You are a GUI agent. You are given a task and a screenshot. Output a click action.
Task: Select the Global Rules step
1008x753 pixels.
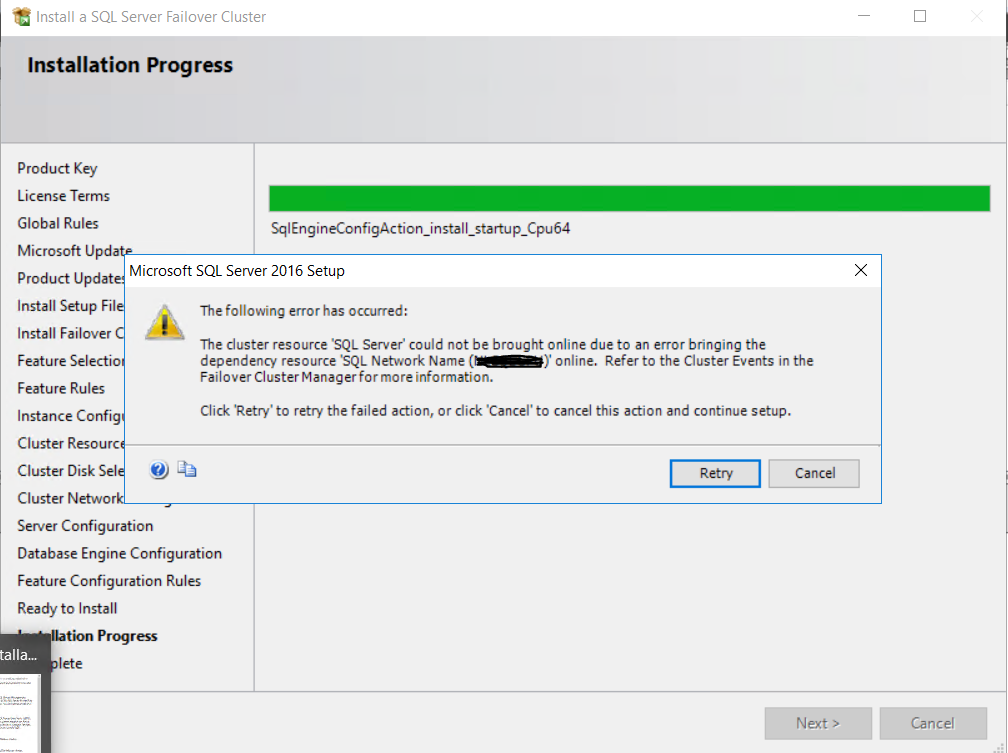(58, 223)
